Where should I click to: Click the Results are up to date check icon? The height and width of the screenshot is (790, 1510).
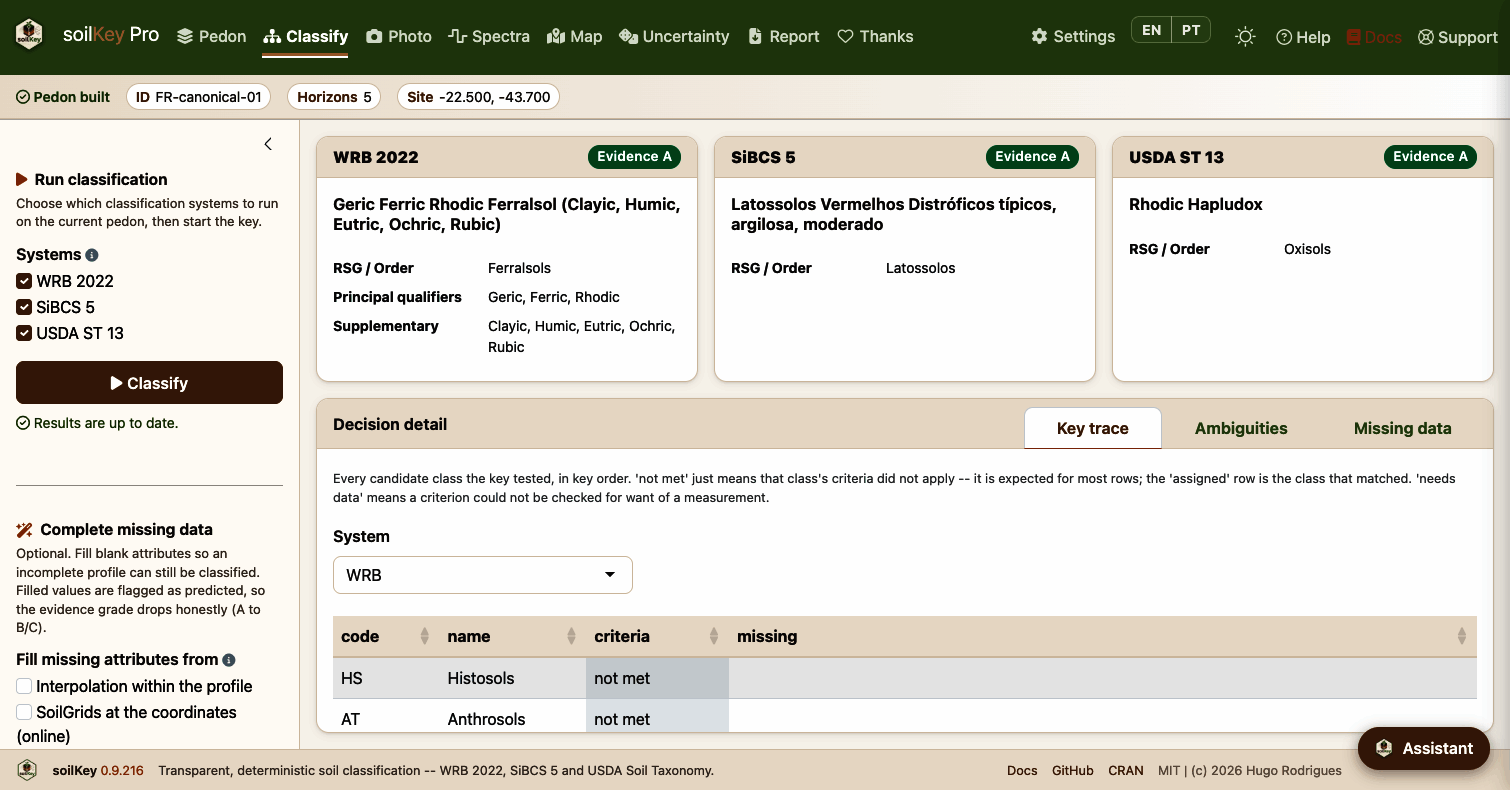23,423
